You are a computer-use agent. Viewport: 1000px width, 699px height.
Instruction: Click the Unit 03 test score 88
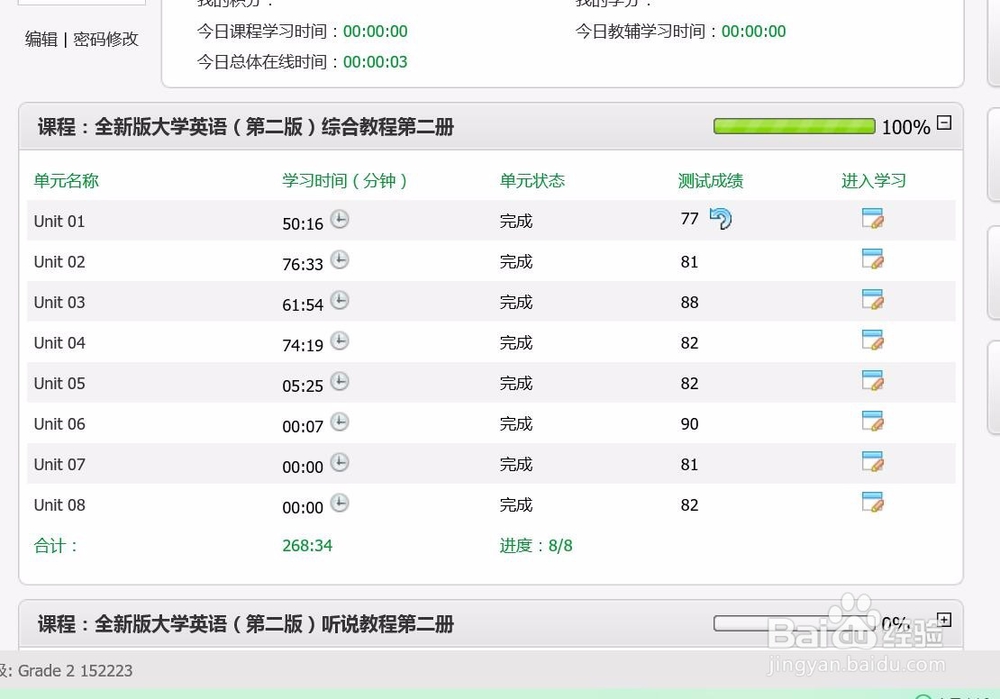pos(689,302)
